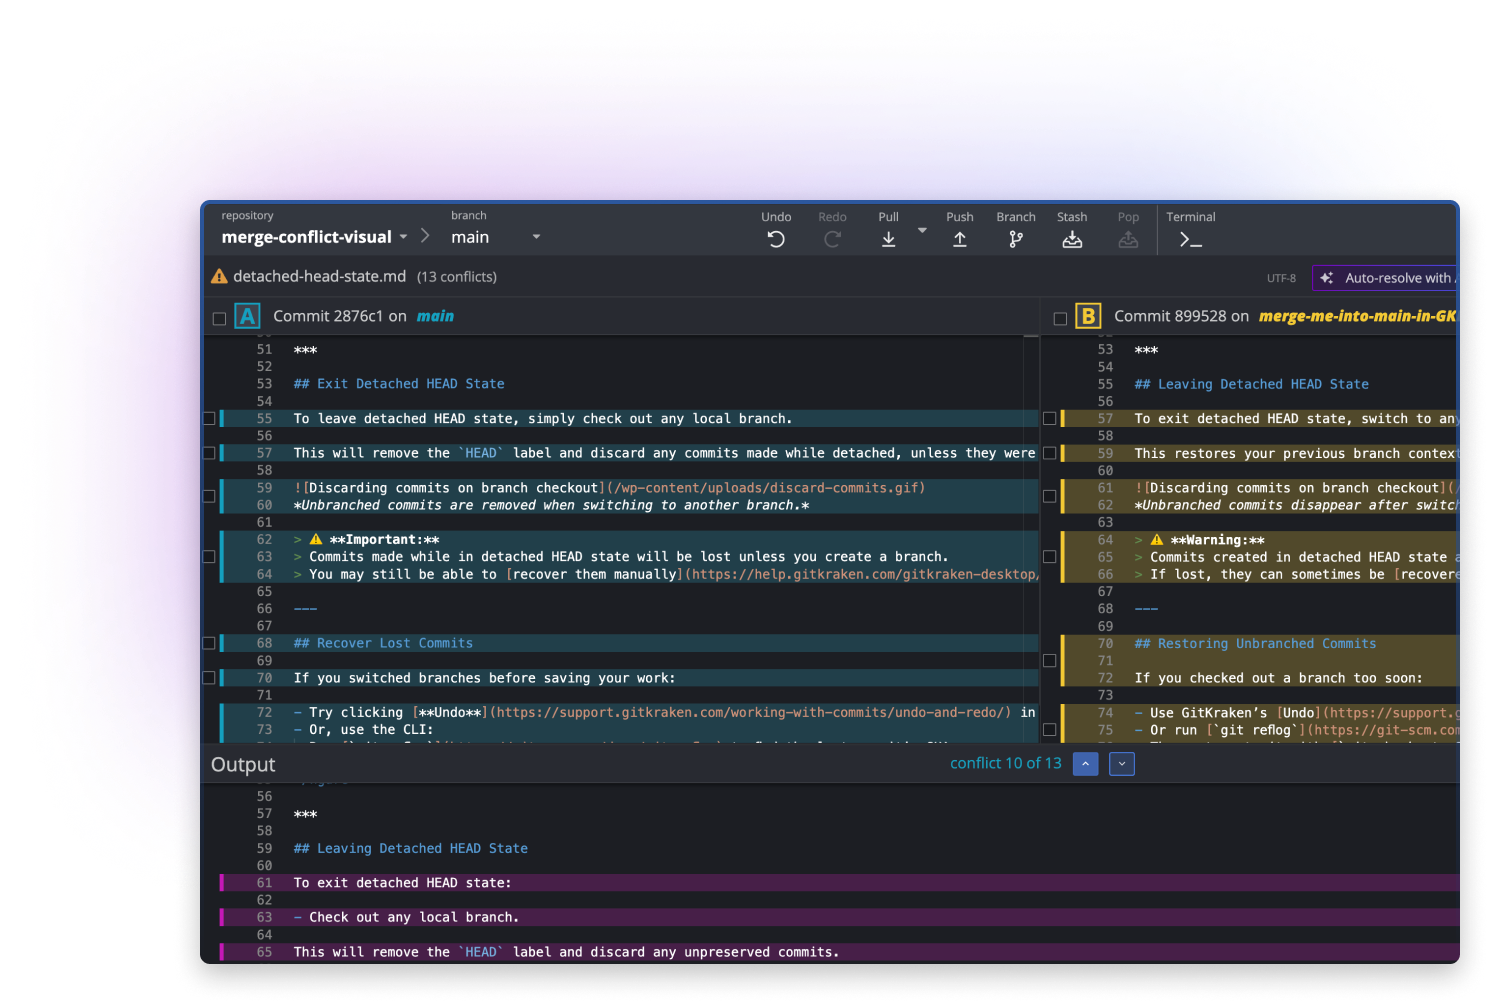Check the box for Commit 2876c1 panel A

click(220, 316)
